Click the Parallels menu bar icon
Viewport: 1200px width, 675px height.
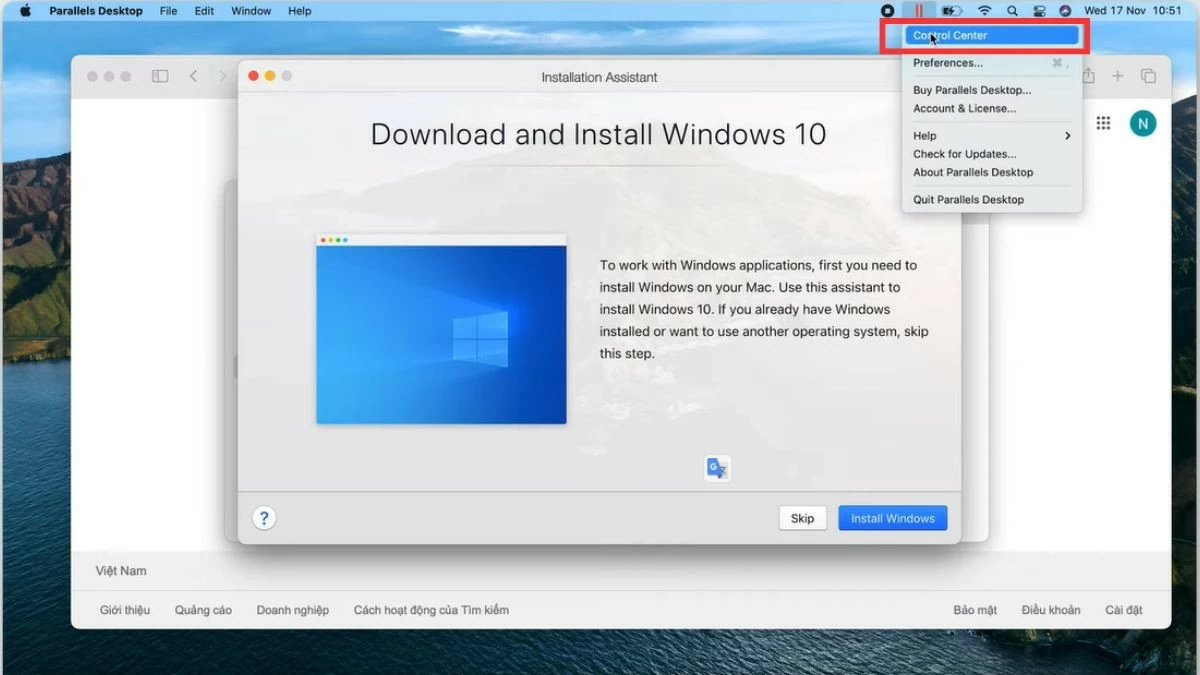(x=918, y=11)
